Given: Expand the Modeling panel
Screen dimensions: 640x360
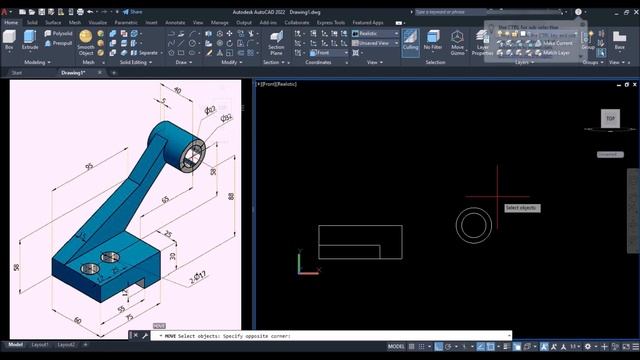Looking at the screenshot, I should coord(37,62).
